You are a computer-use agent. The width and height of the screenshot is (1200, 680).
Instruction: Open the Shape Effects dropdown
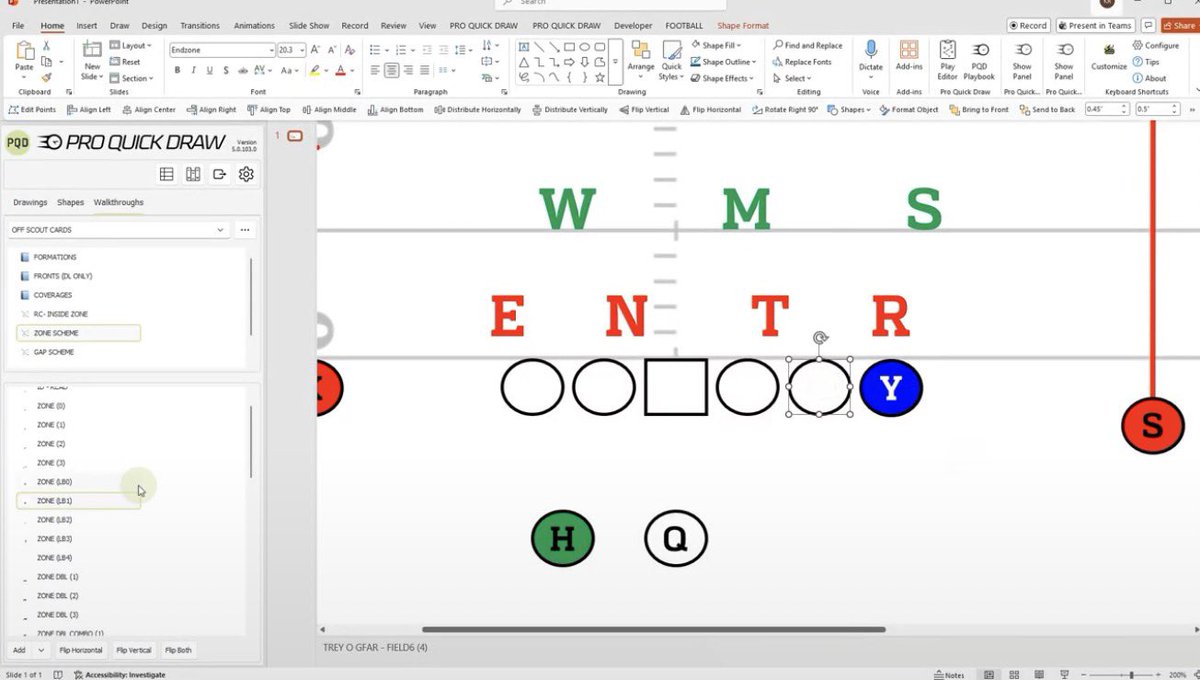(724, 78)
